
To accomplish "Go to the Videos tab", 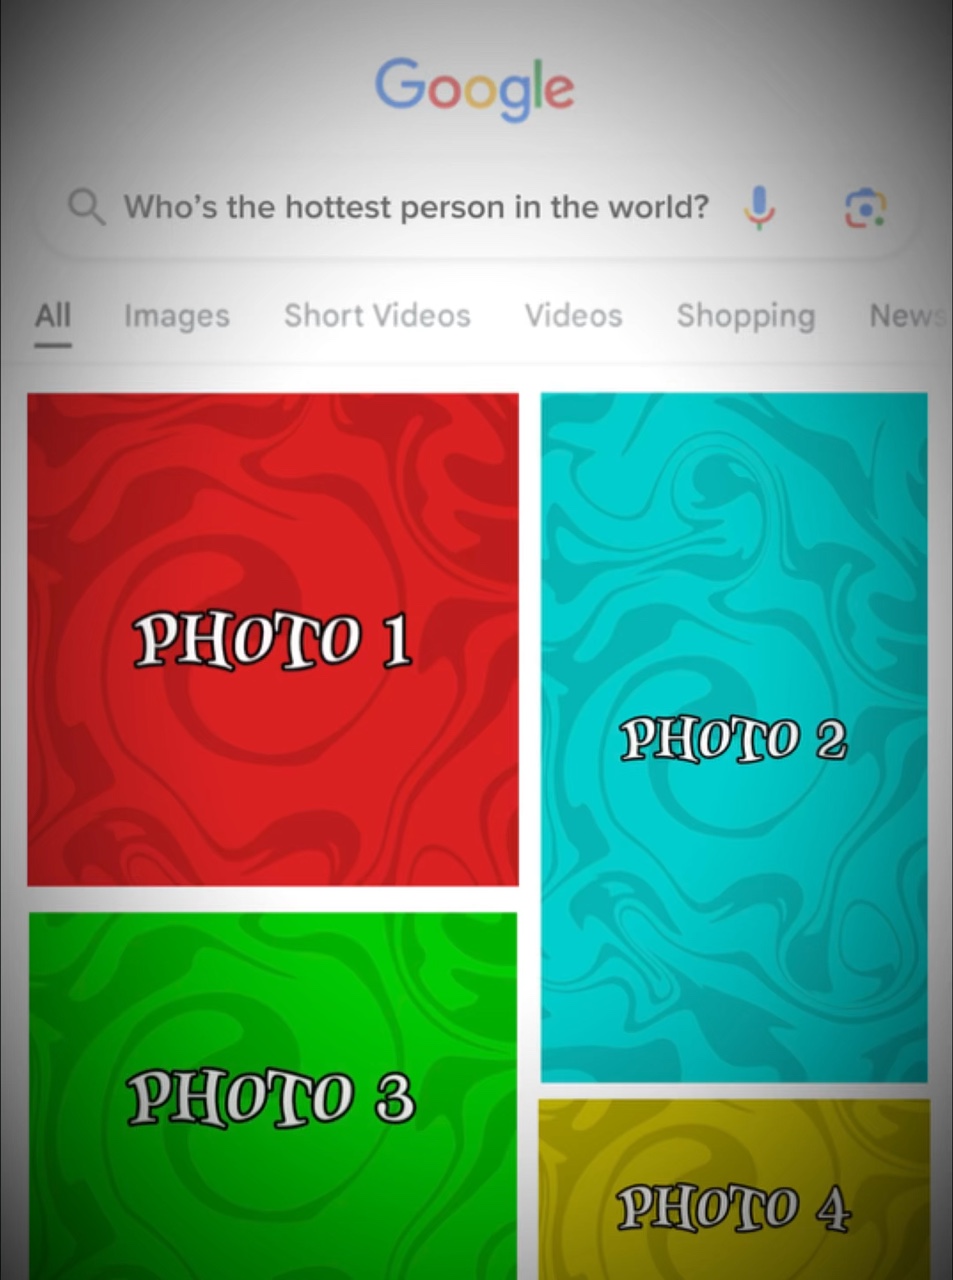I will [574, 316].
